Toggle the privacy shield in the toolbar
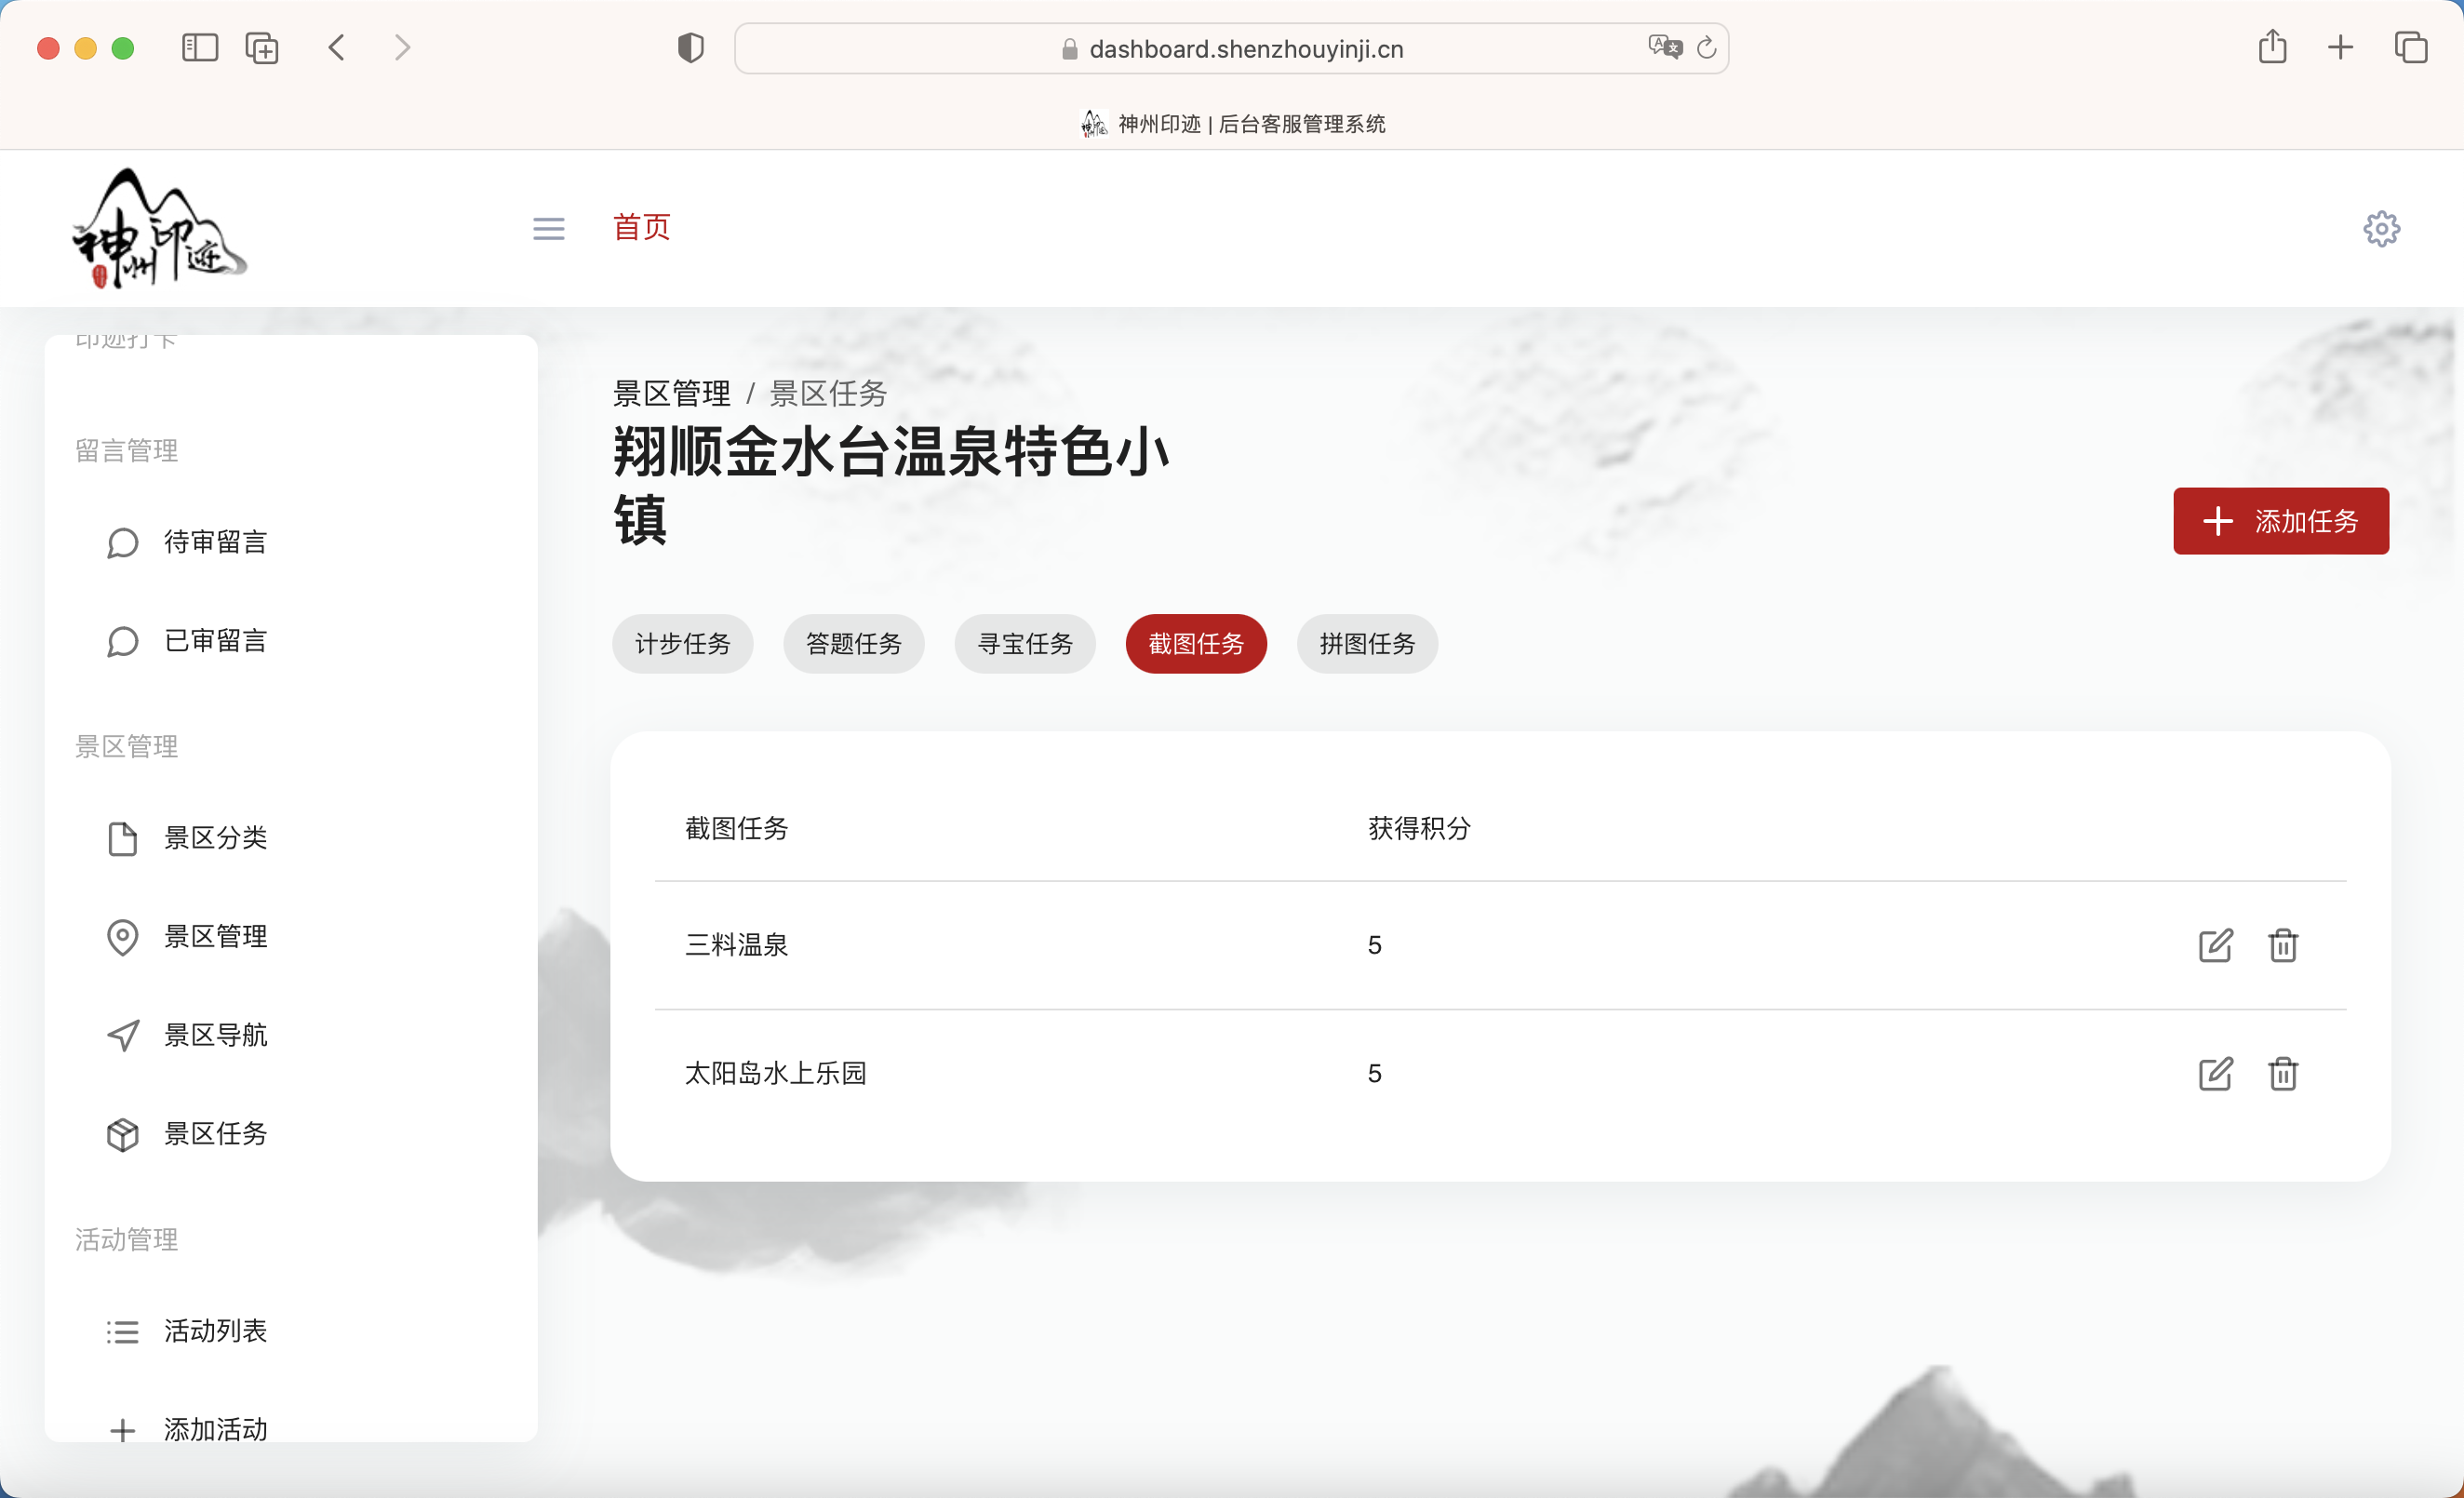Screen dimensions: 2464x1498 690,47
